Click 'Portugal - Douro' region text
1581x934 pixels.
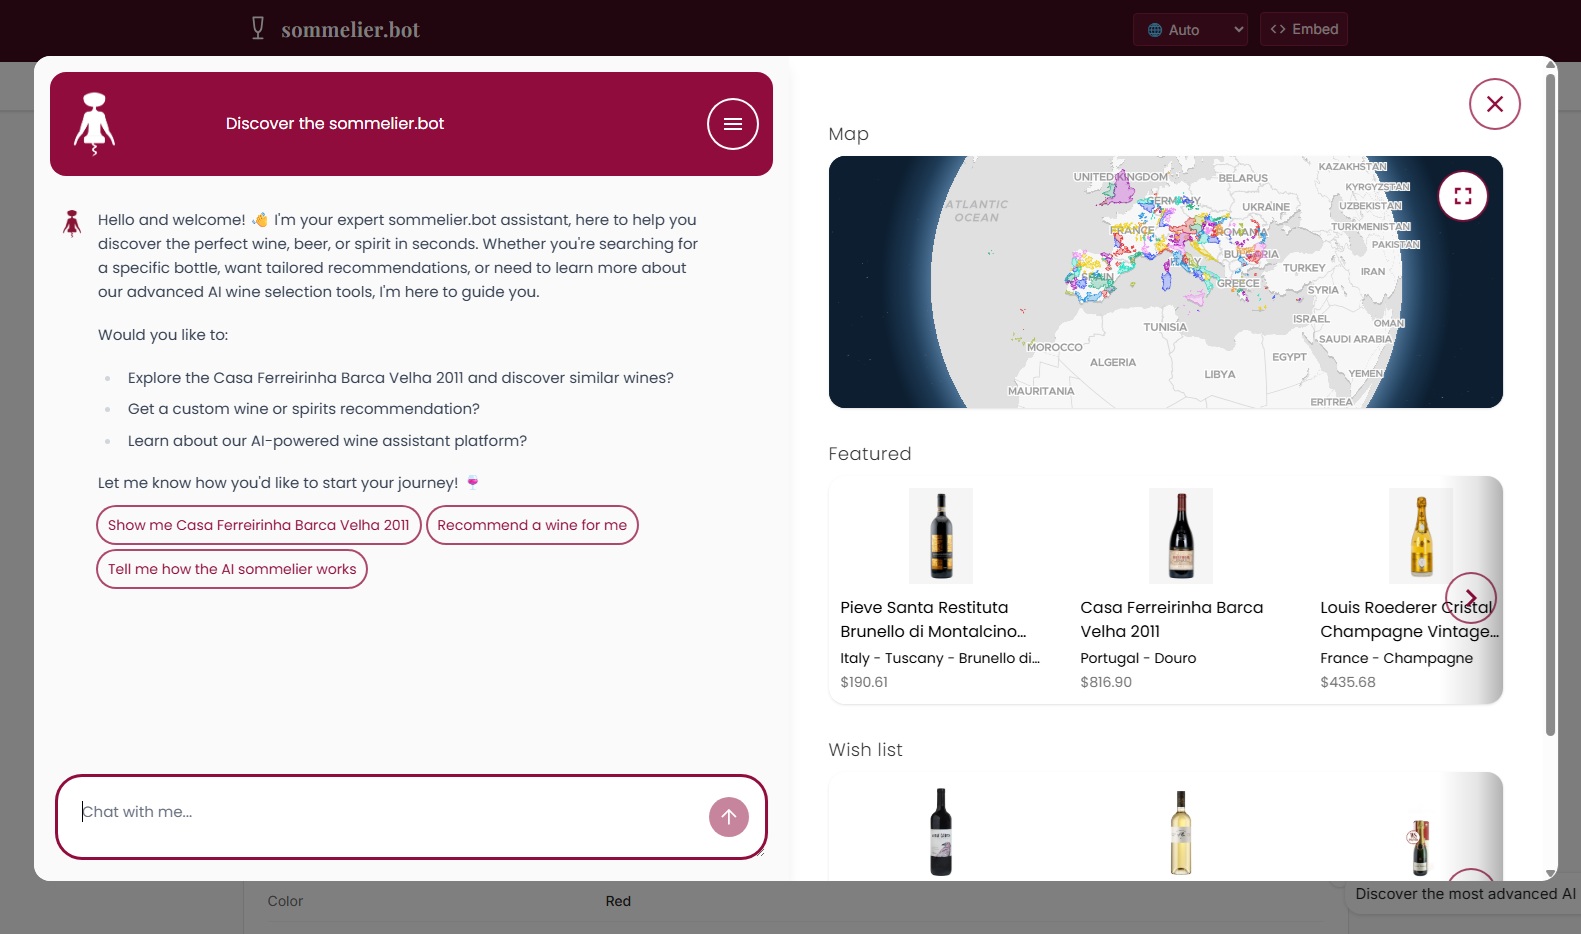point(1138,658)
